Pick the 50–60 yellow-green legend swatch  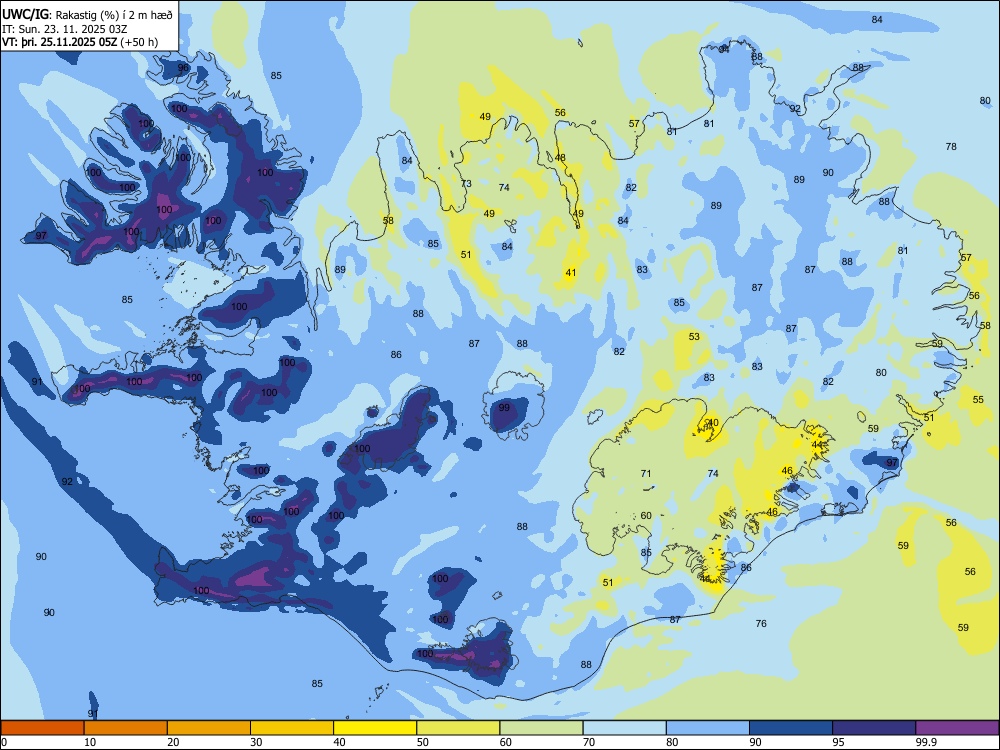[458, 728]
